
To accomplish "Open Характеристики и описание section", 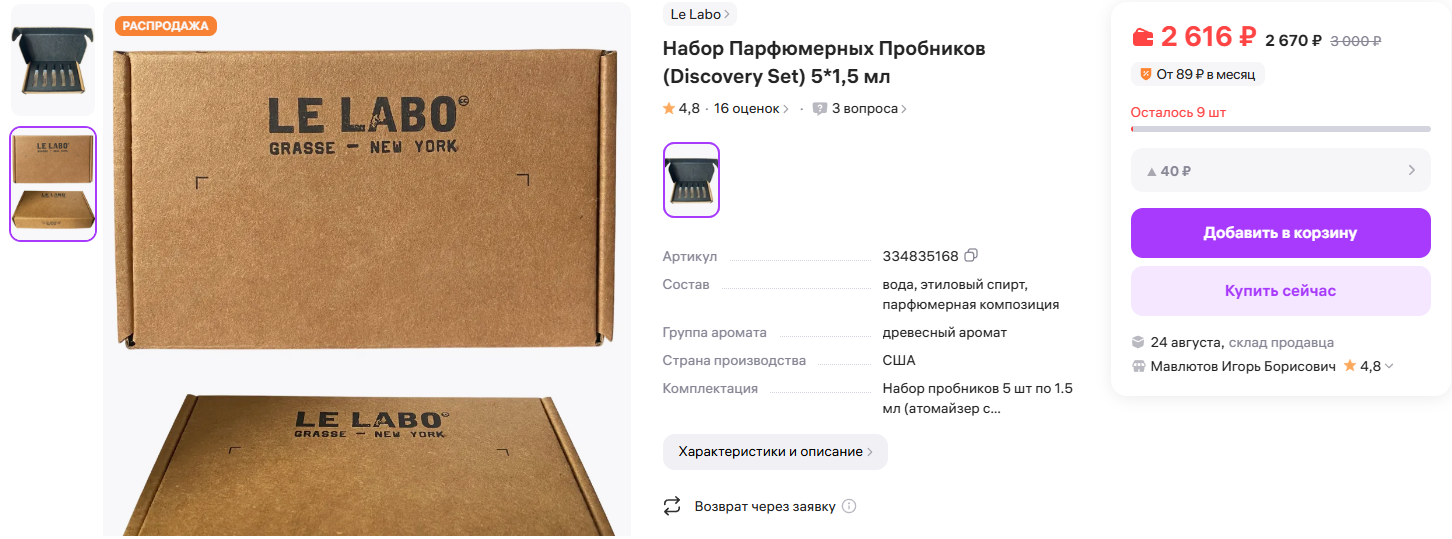I will point(775,452).
